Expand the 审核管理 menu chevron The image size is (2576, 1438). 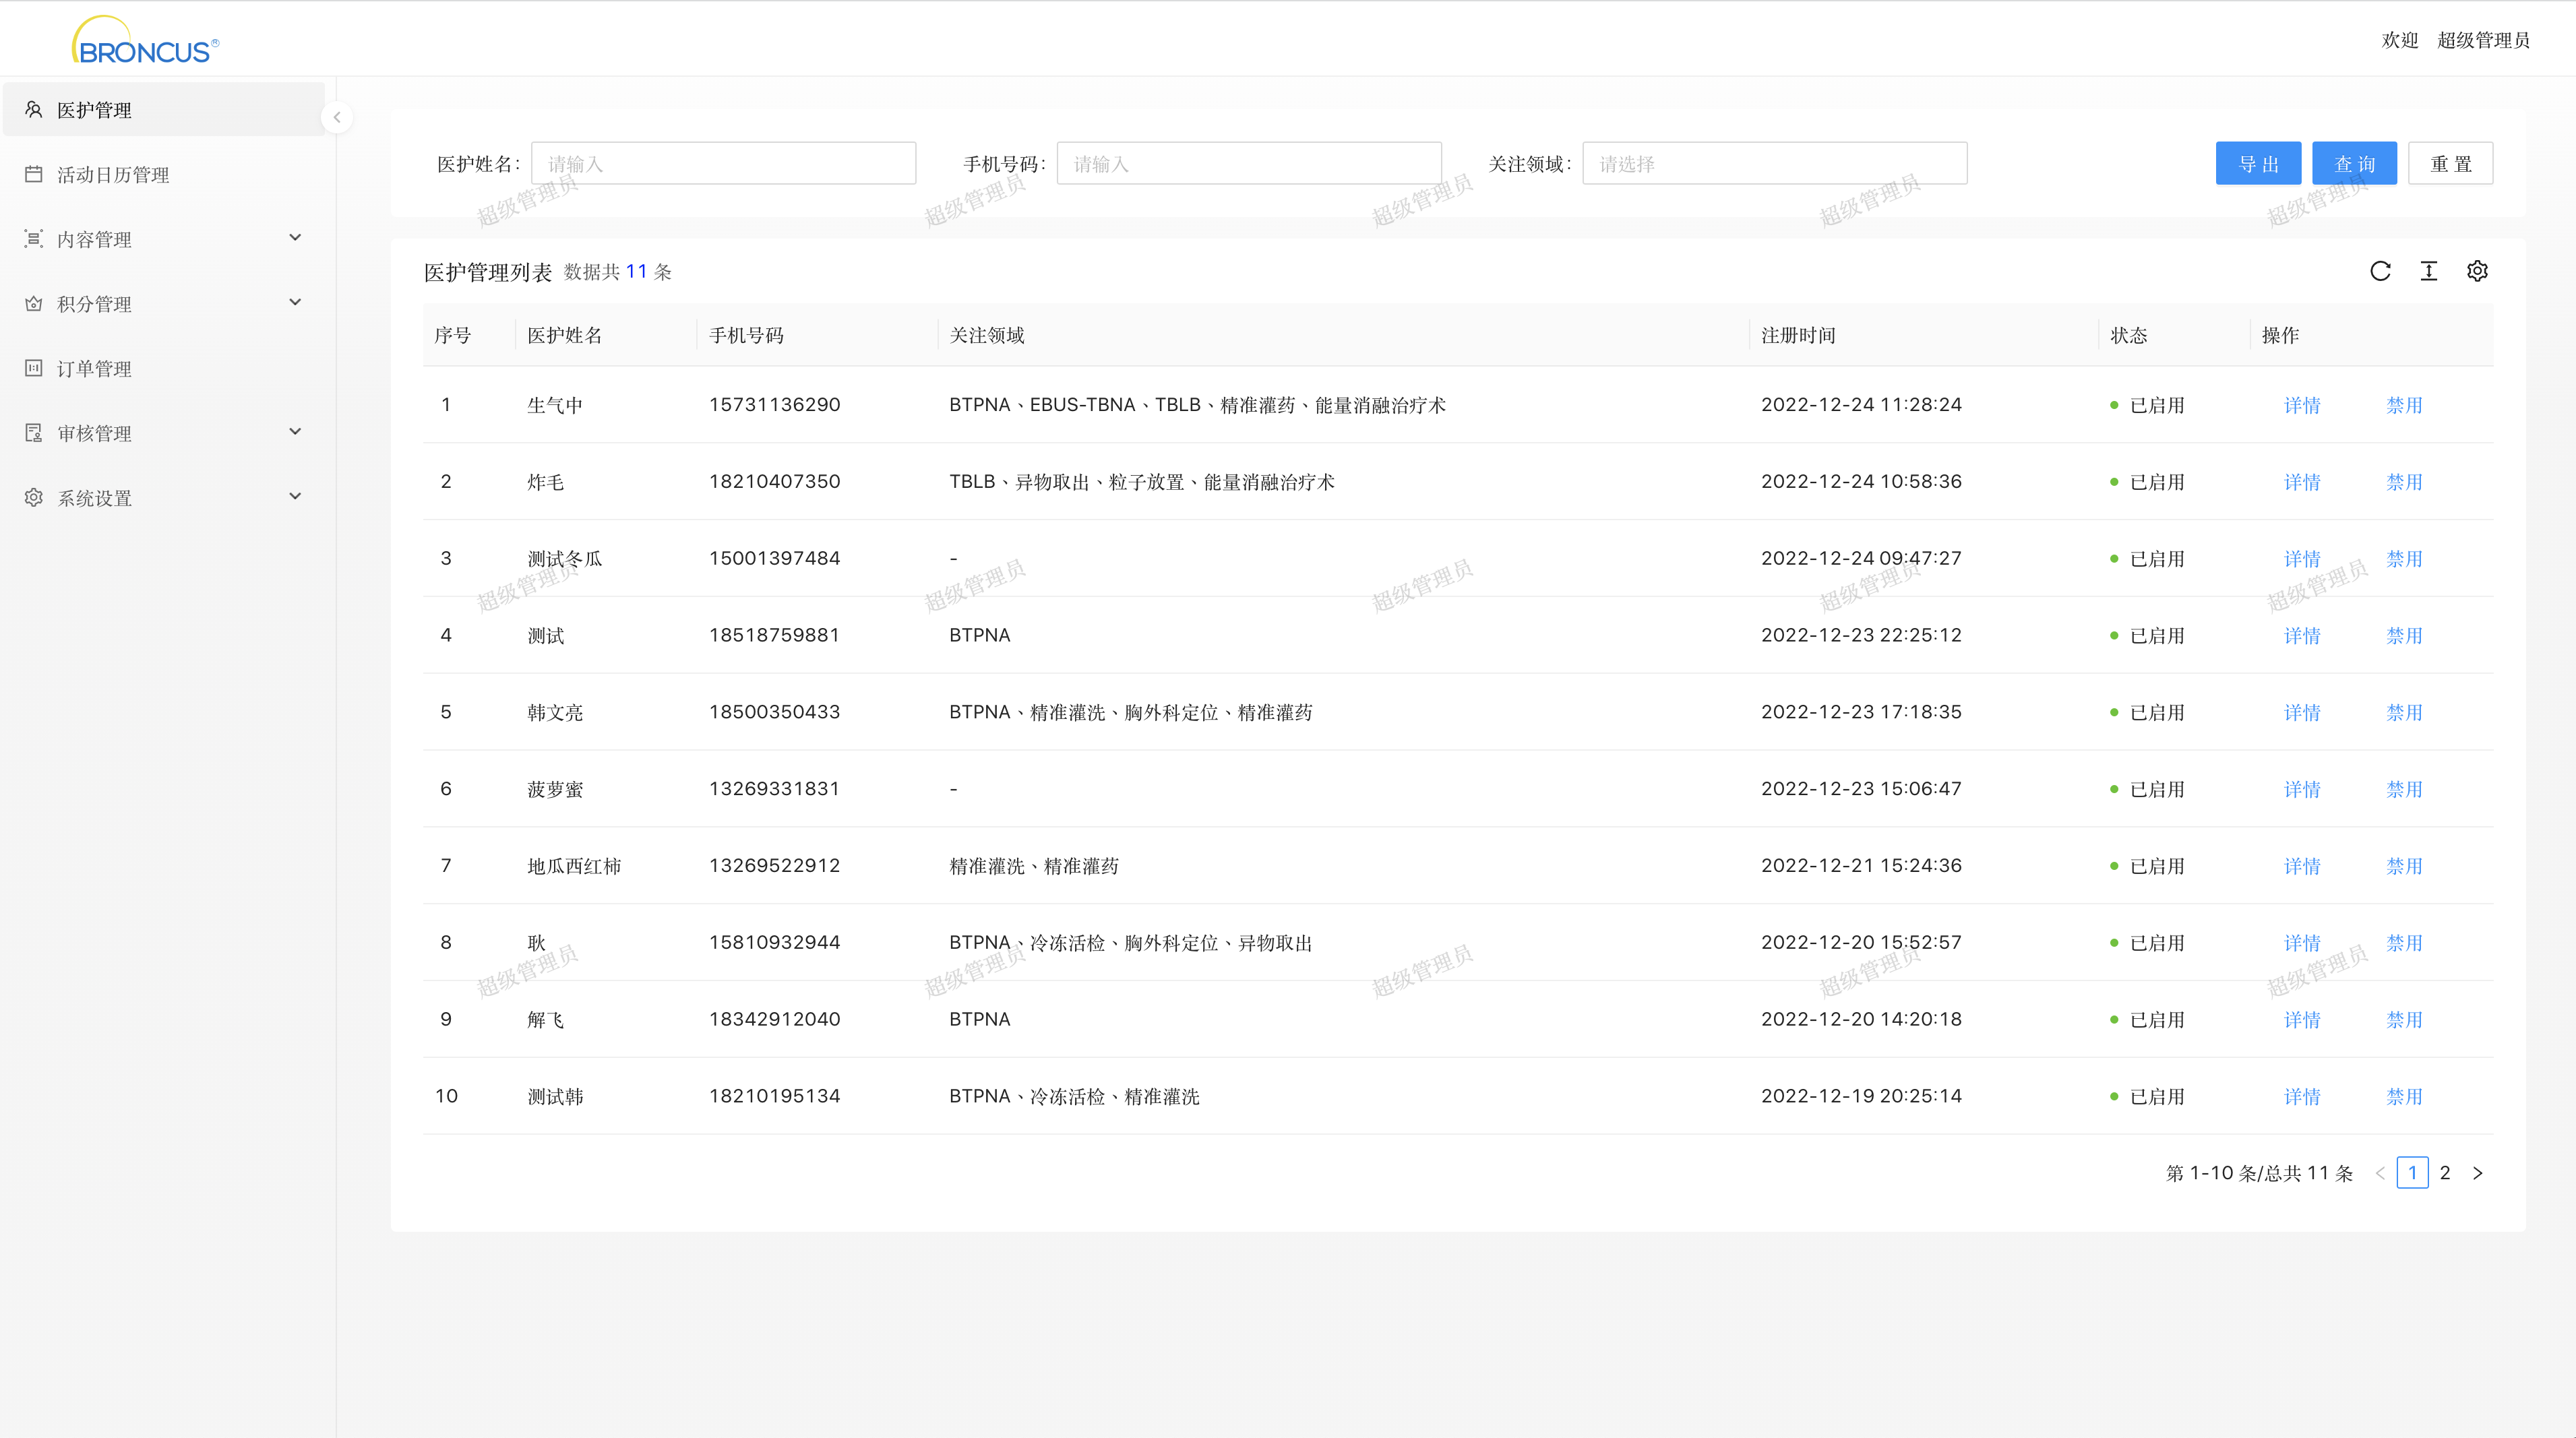click(x=295, y=431)
